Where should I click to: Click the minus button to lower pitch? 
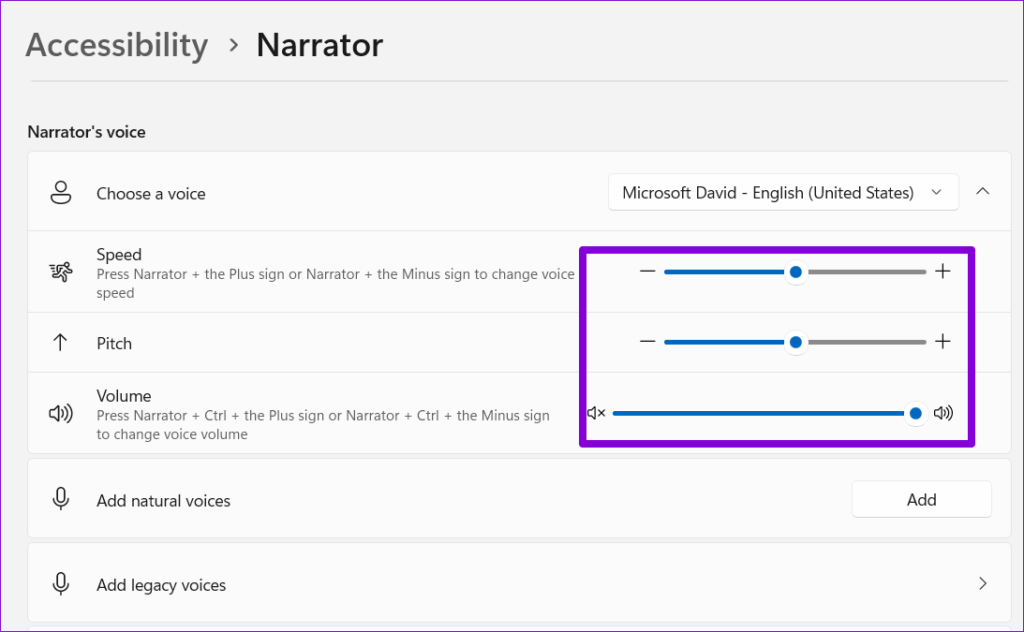coord(648,341)
